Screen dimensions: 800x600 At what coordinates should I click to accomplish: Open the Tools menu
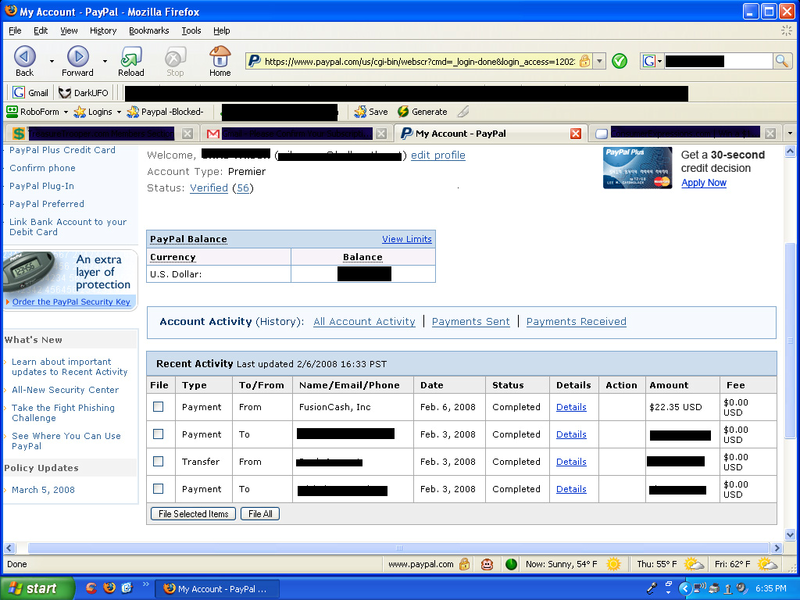pos(191,31)
